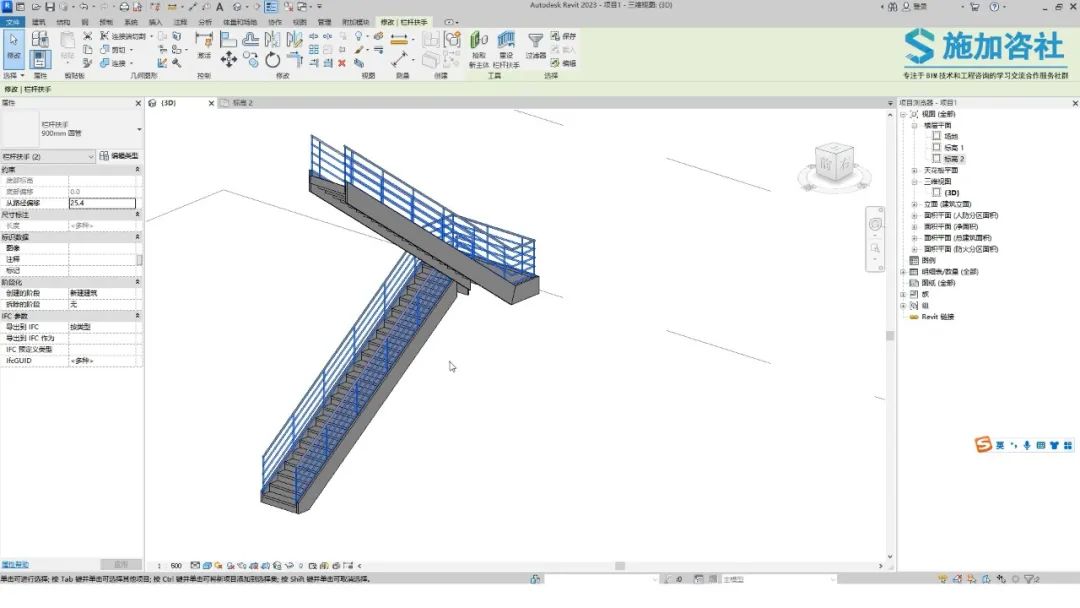Image resolution: width=1080 pixels, height=608 pixels.
Task: Click the view horizontal scrollbar thumb
Action: [x=620, y=566]
